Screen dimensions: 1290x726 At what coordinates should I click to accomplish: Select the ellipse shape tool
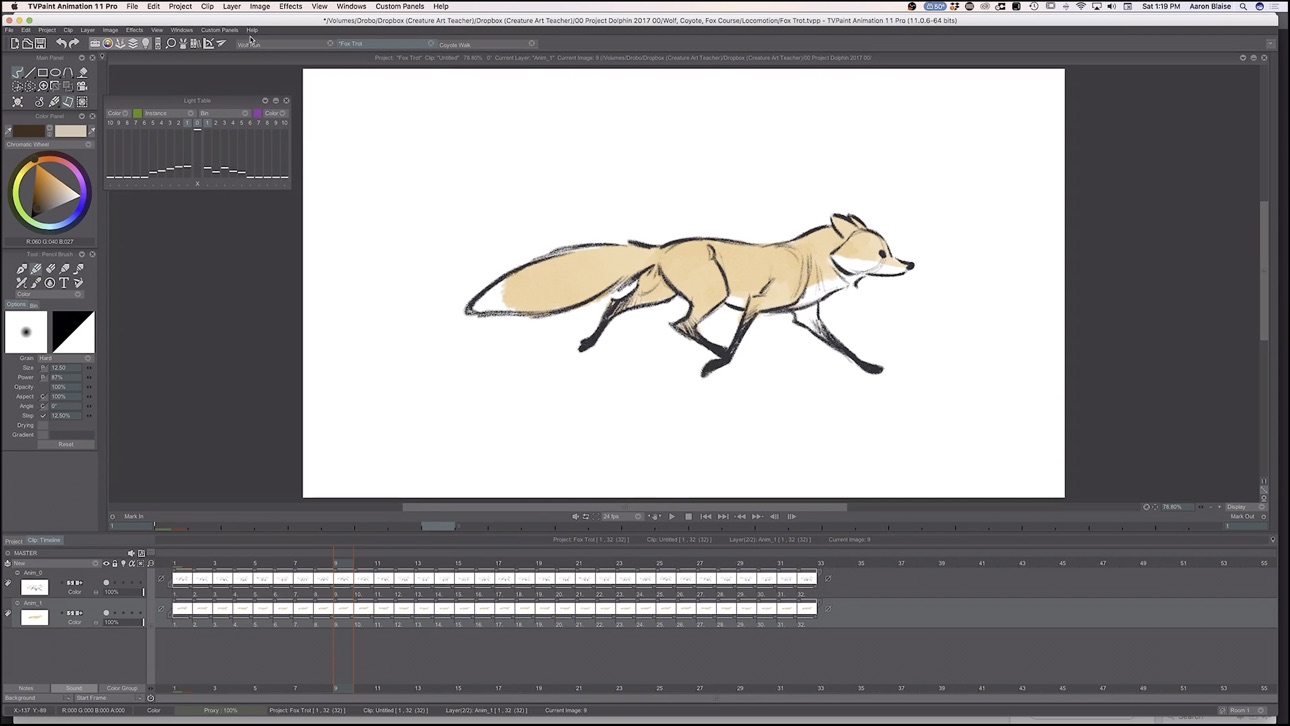(x=55, y=72)
